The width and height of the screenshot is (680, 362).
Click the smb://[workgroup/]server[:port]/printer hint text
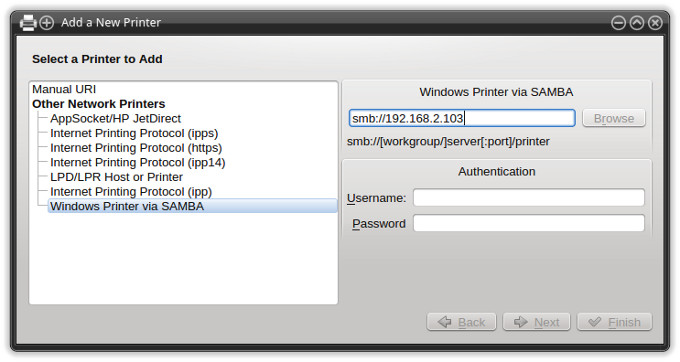coord(448,142)
